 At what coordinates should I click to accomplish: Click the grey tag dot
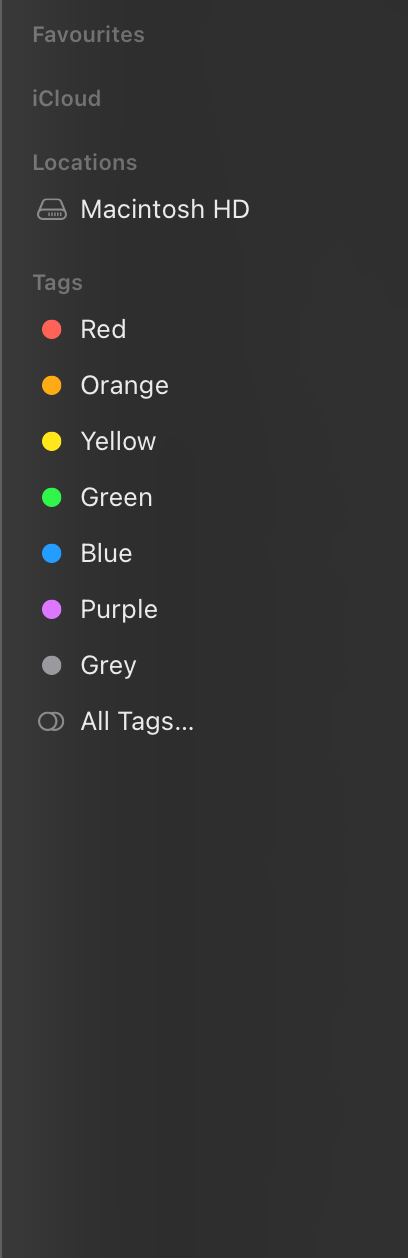click(52, 666)
